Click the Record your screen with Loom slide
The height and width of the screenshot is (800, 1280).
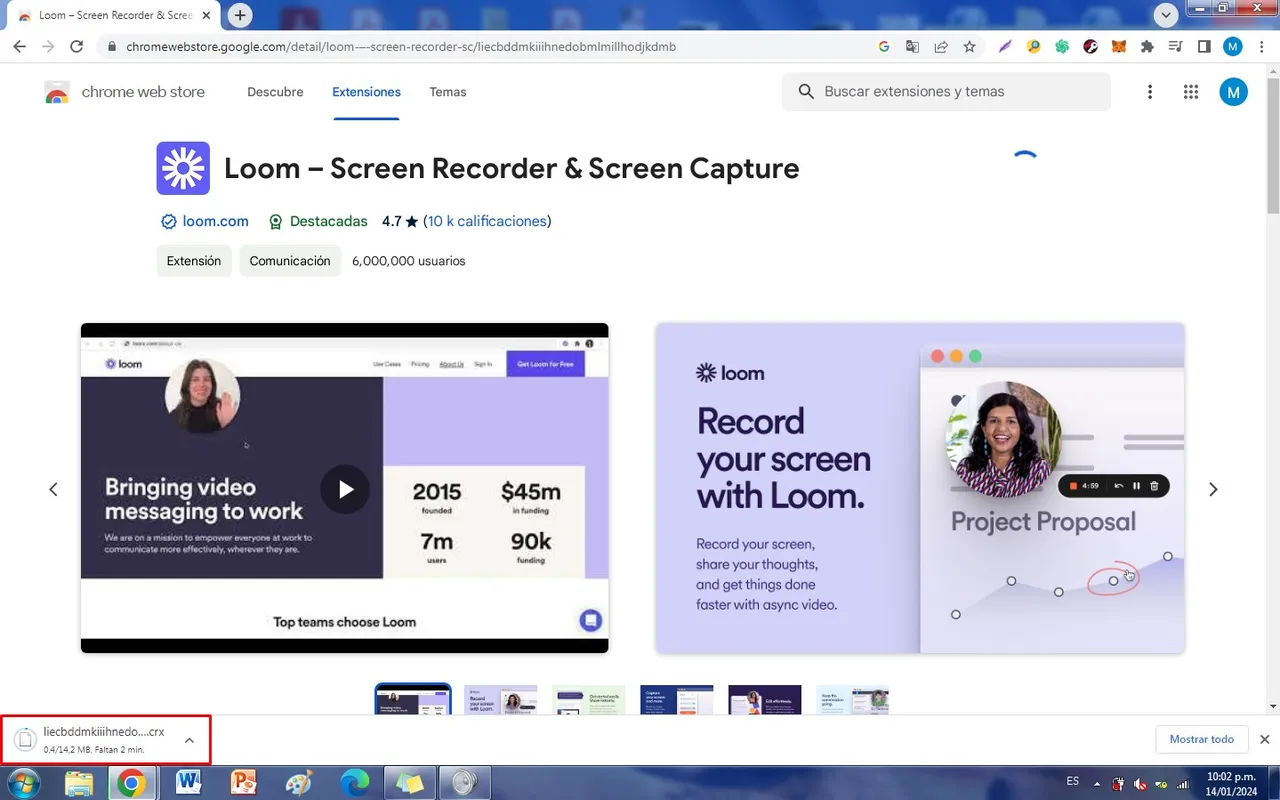pos(920,488)
